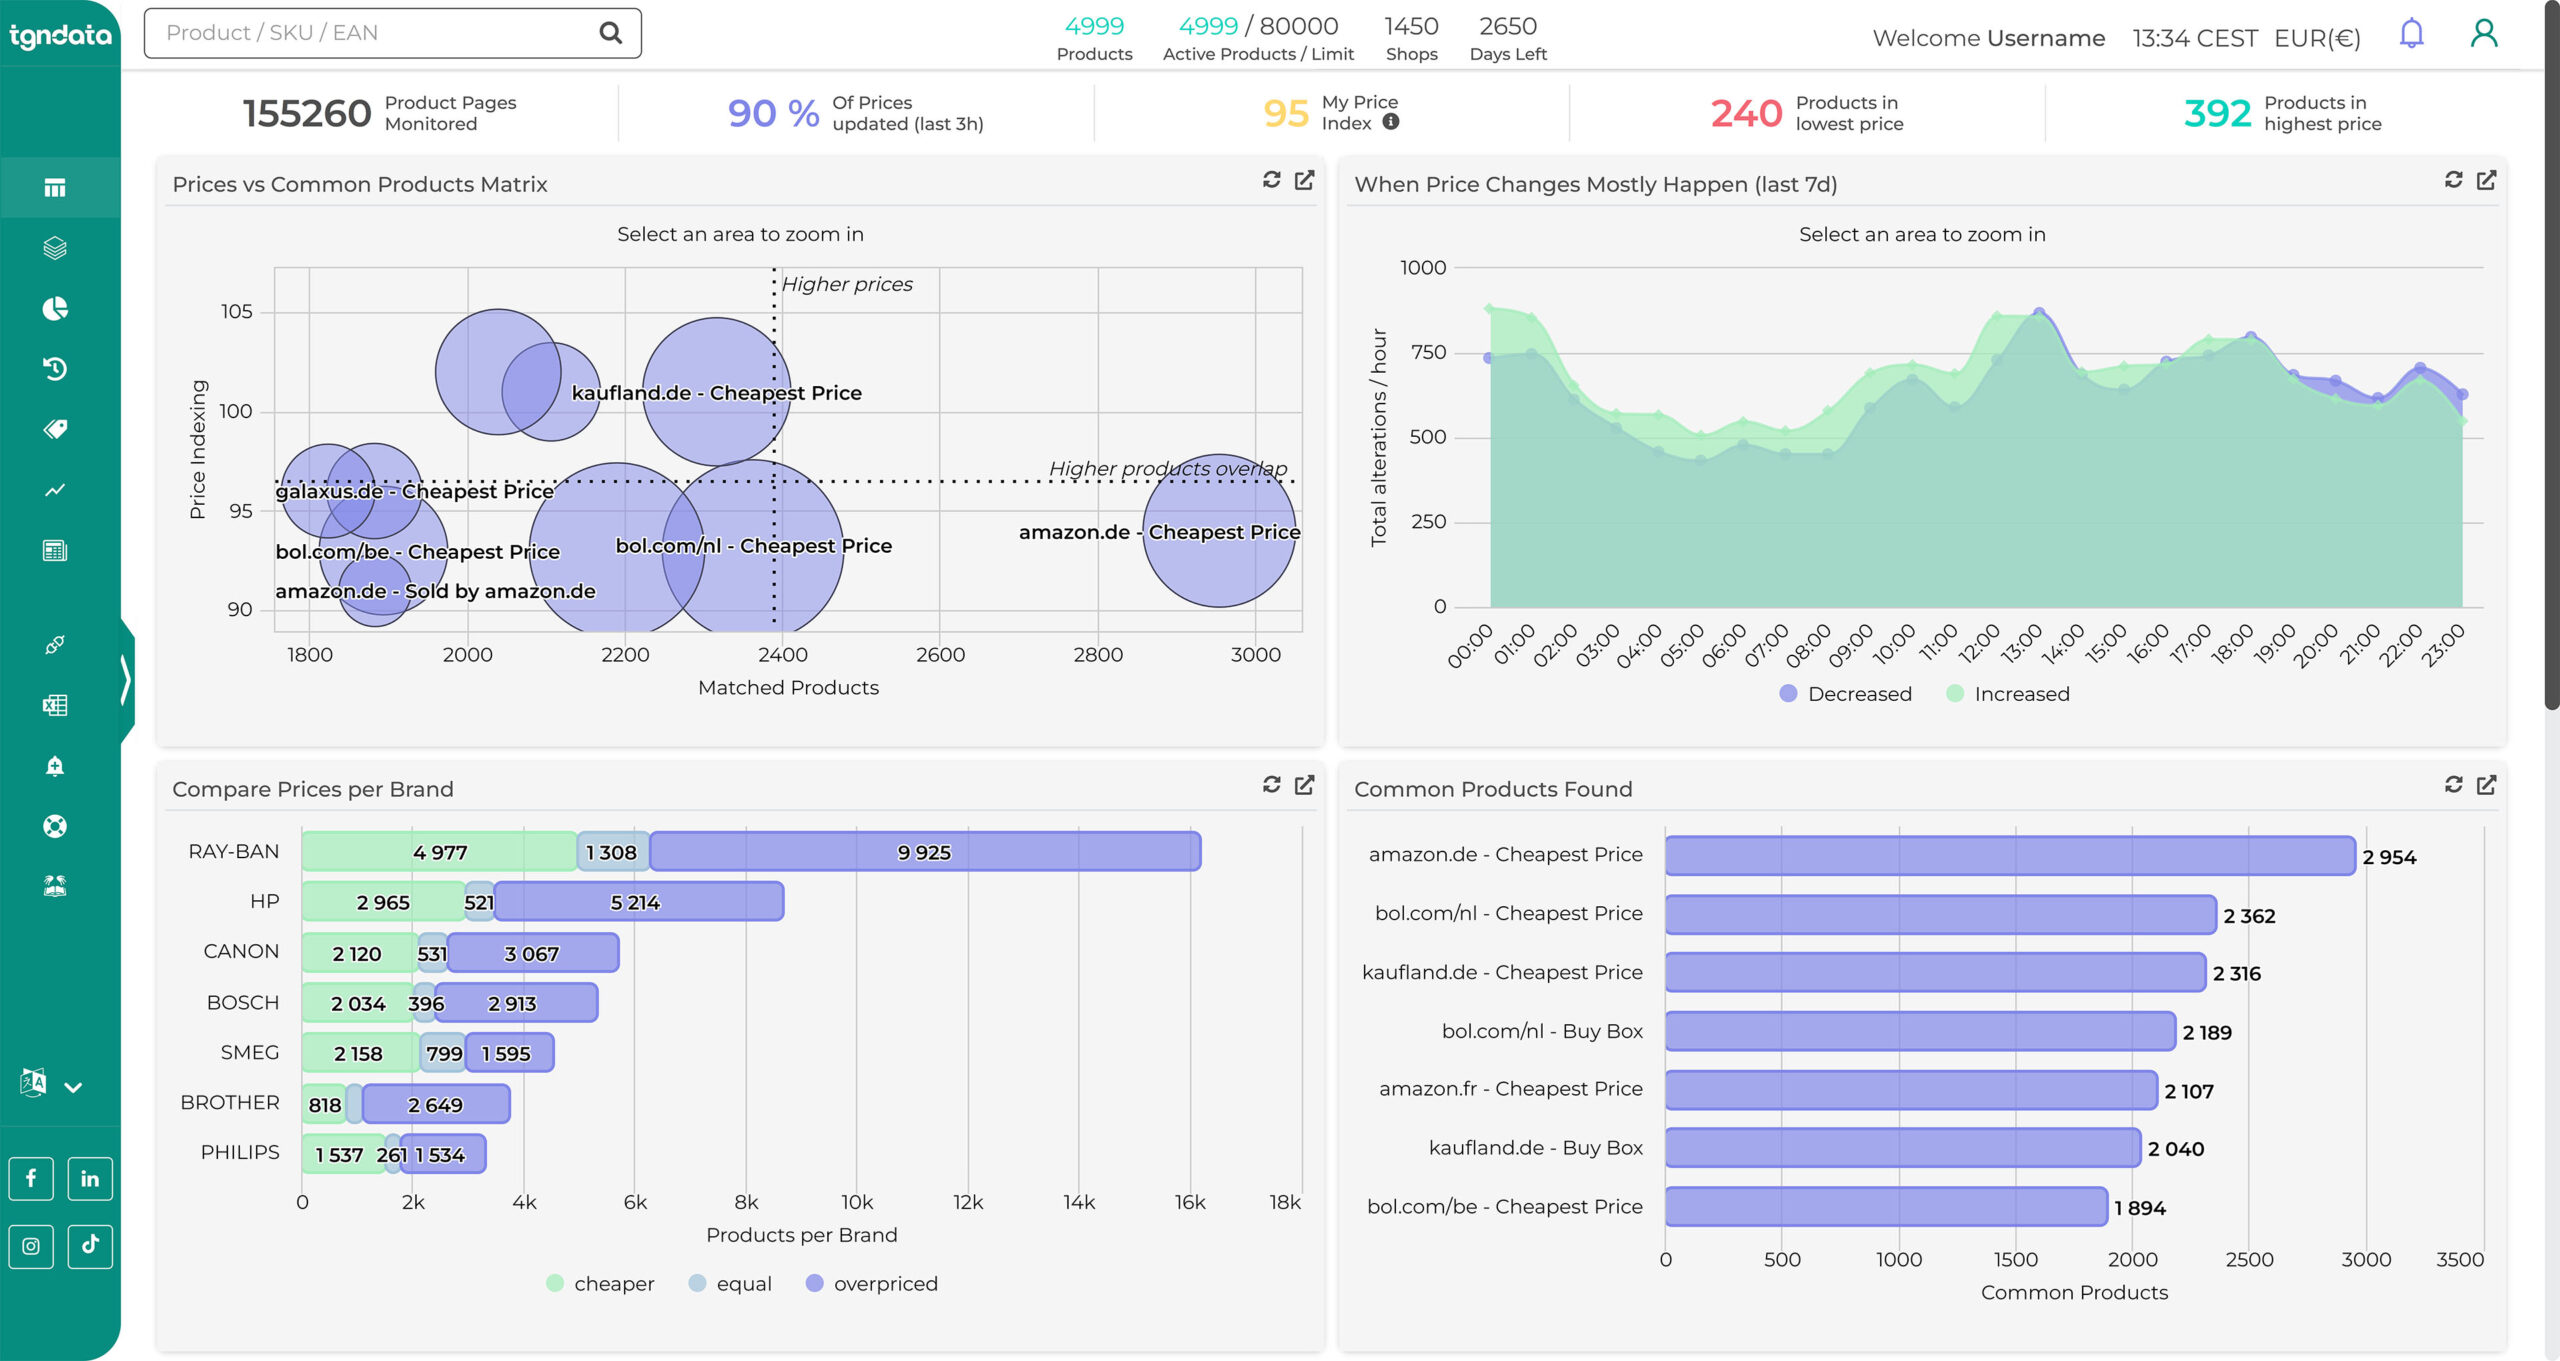Screen dimensions: 2560x1361
Task: Select the bol.com/be - Cheapest Price bar 1 894
Action: click(1886, 1207)
